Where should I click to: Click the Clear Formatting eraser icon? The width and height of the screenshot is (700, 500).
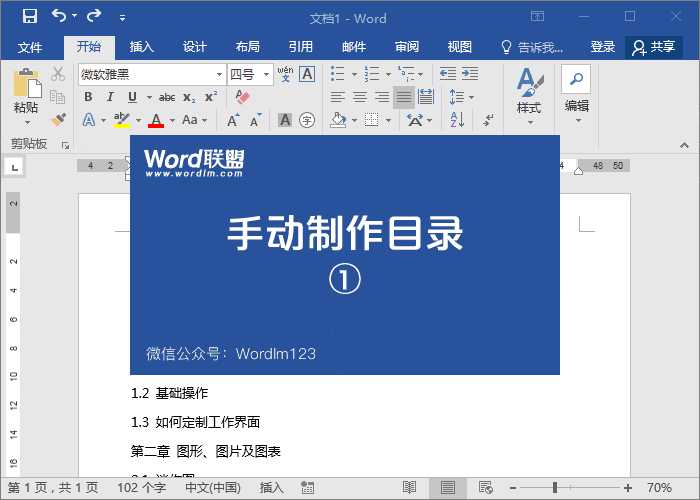242,97
